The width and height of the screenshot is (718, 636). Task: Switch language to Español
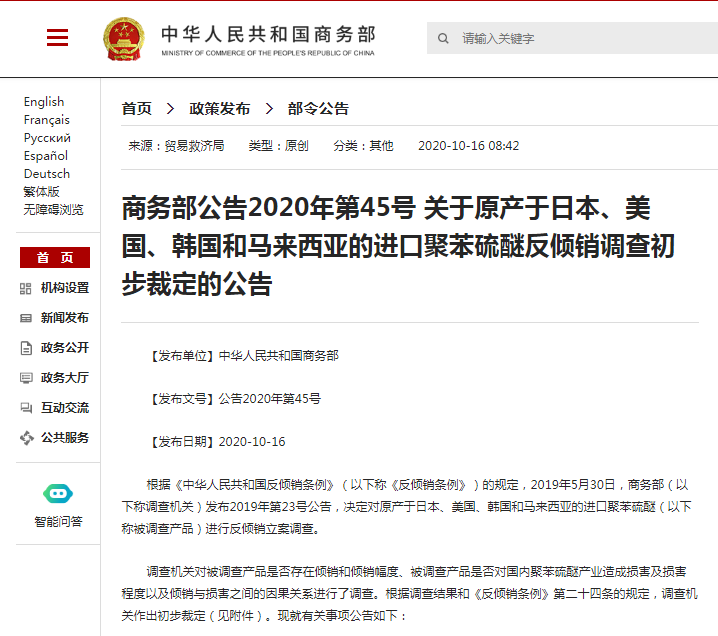46,156
